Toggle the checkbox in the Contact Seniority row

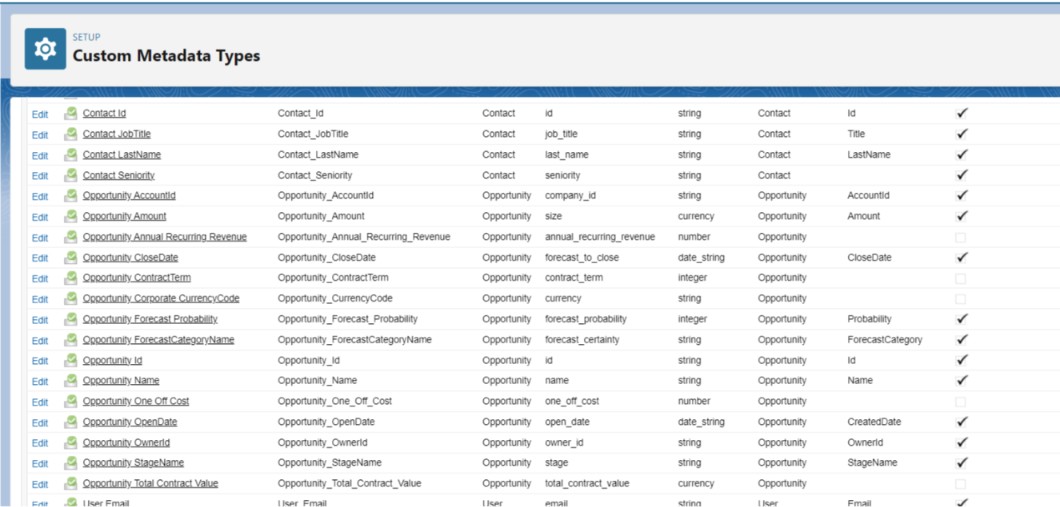[x=961, y=175]
